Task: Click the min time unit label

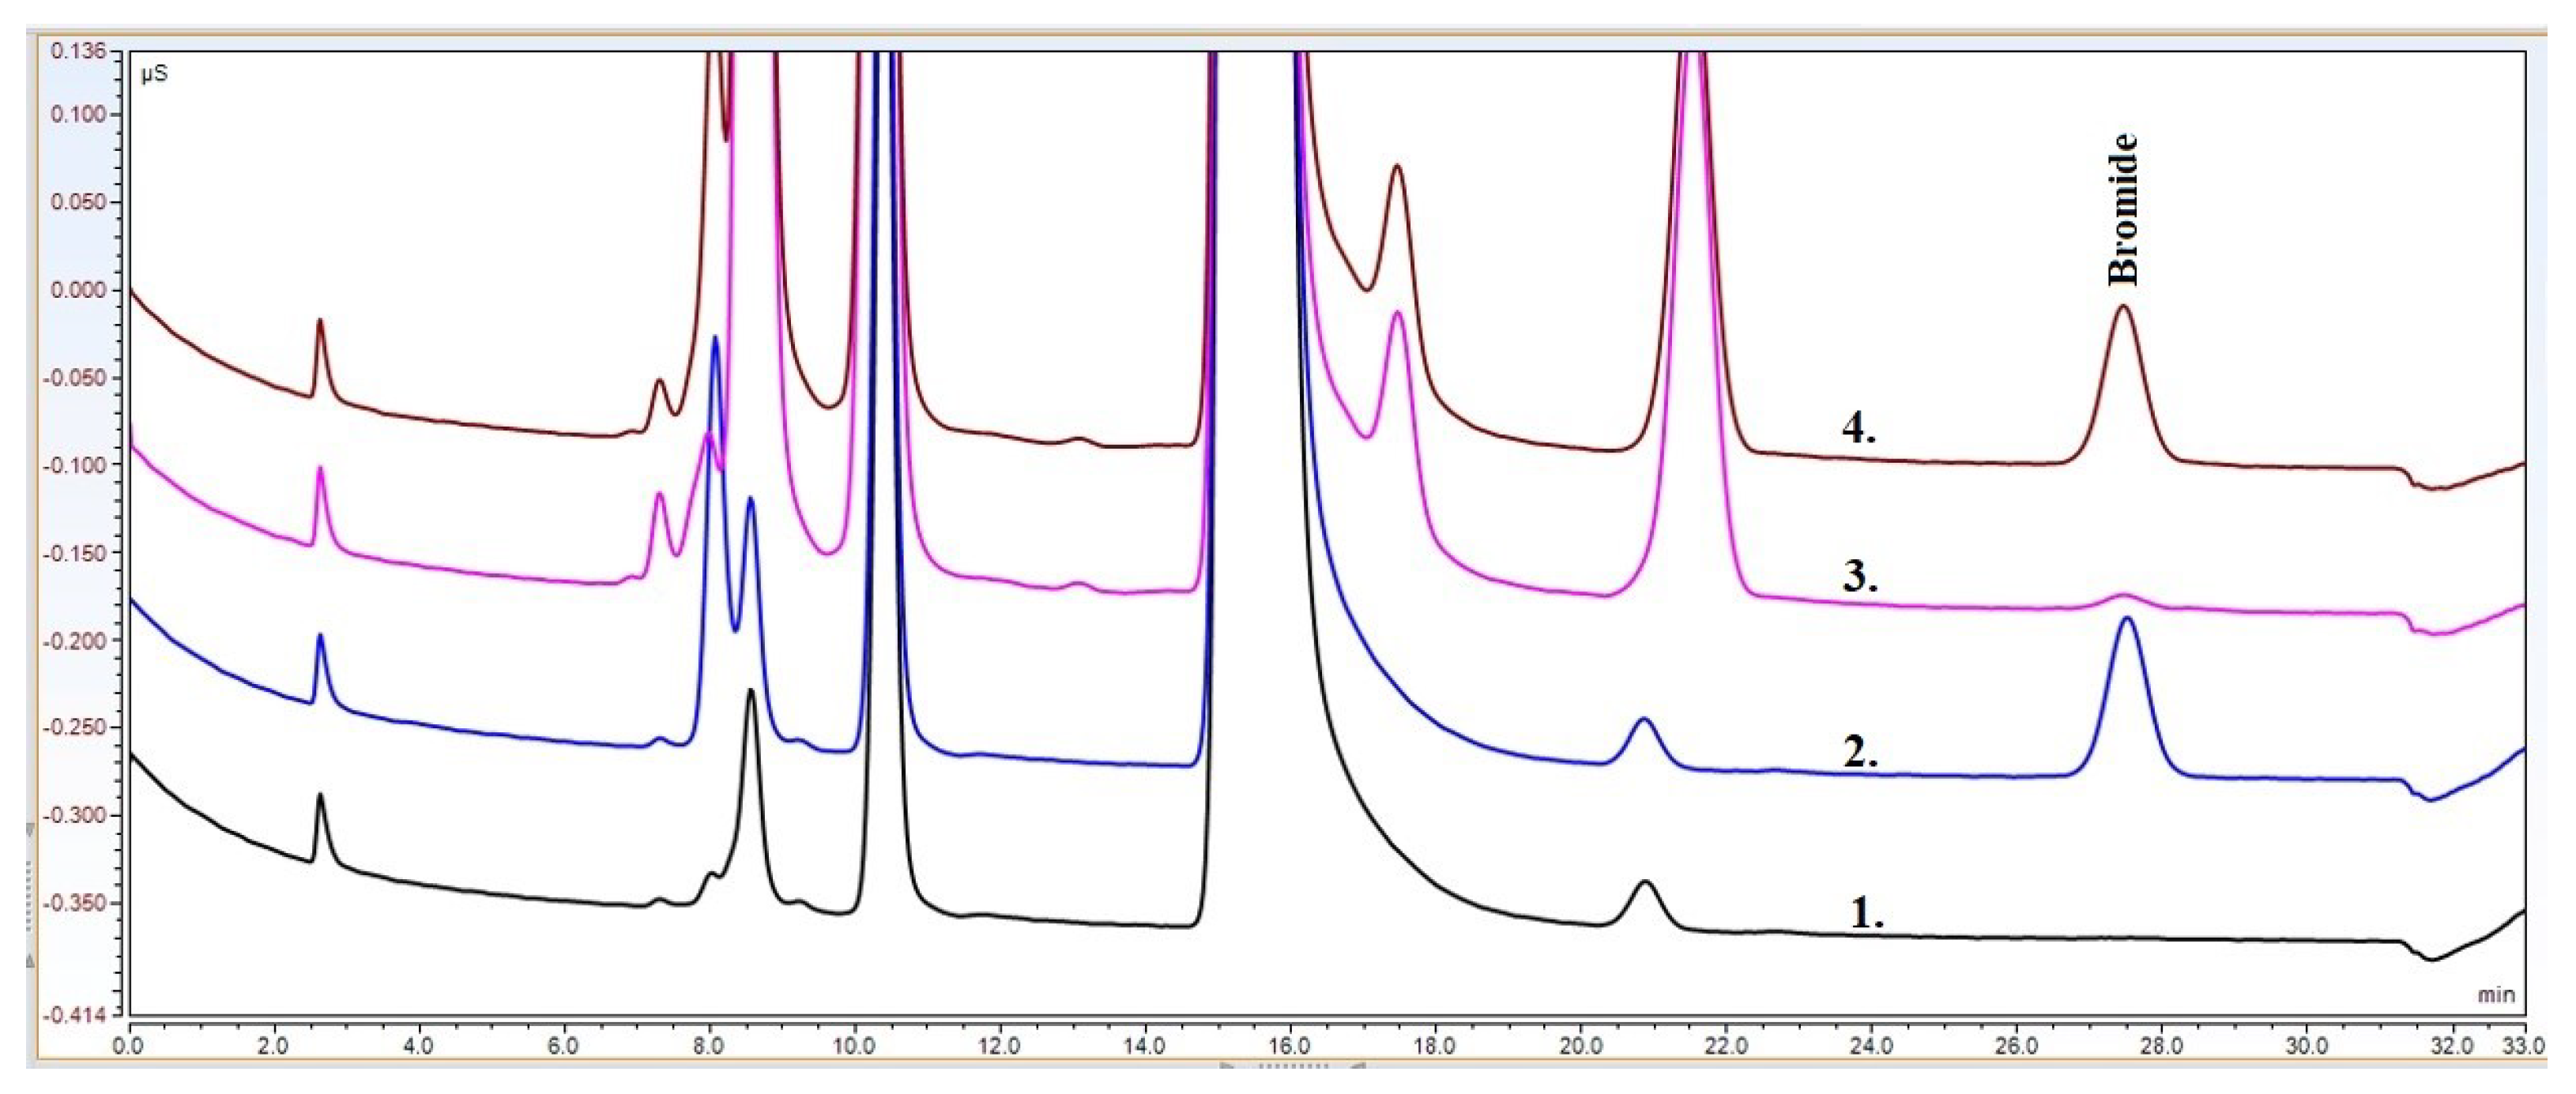Action: point(2496,995)
